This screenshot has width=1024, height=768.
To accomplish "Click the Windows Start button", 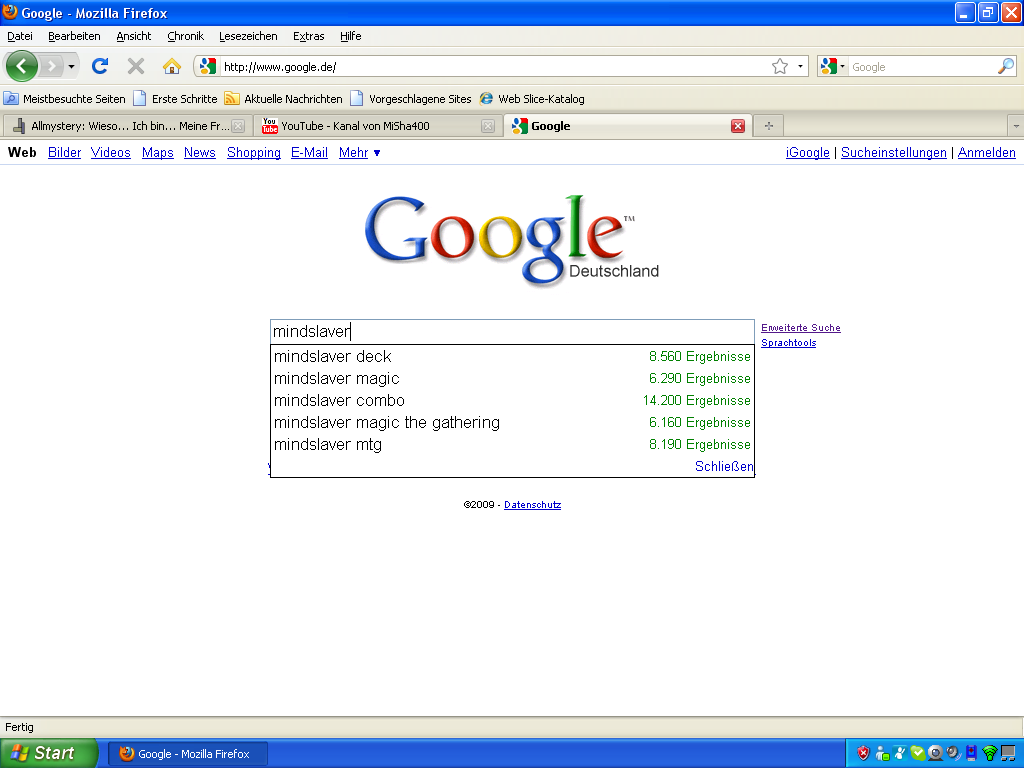I will (48, 753).
